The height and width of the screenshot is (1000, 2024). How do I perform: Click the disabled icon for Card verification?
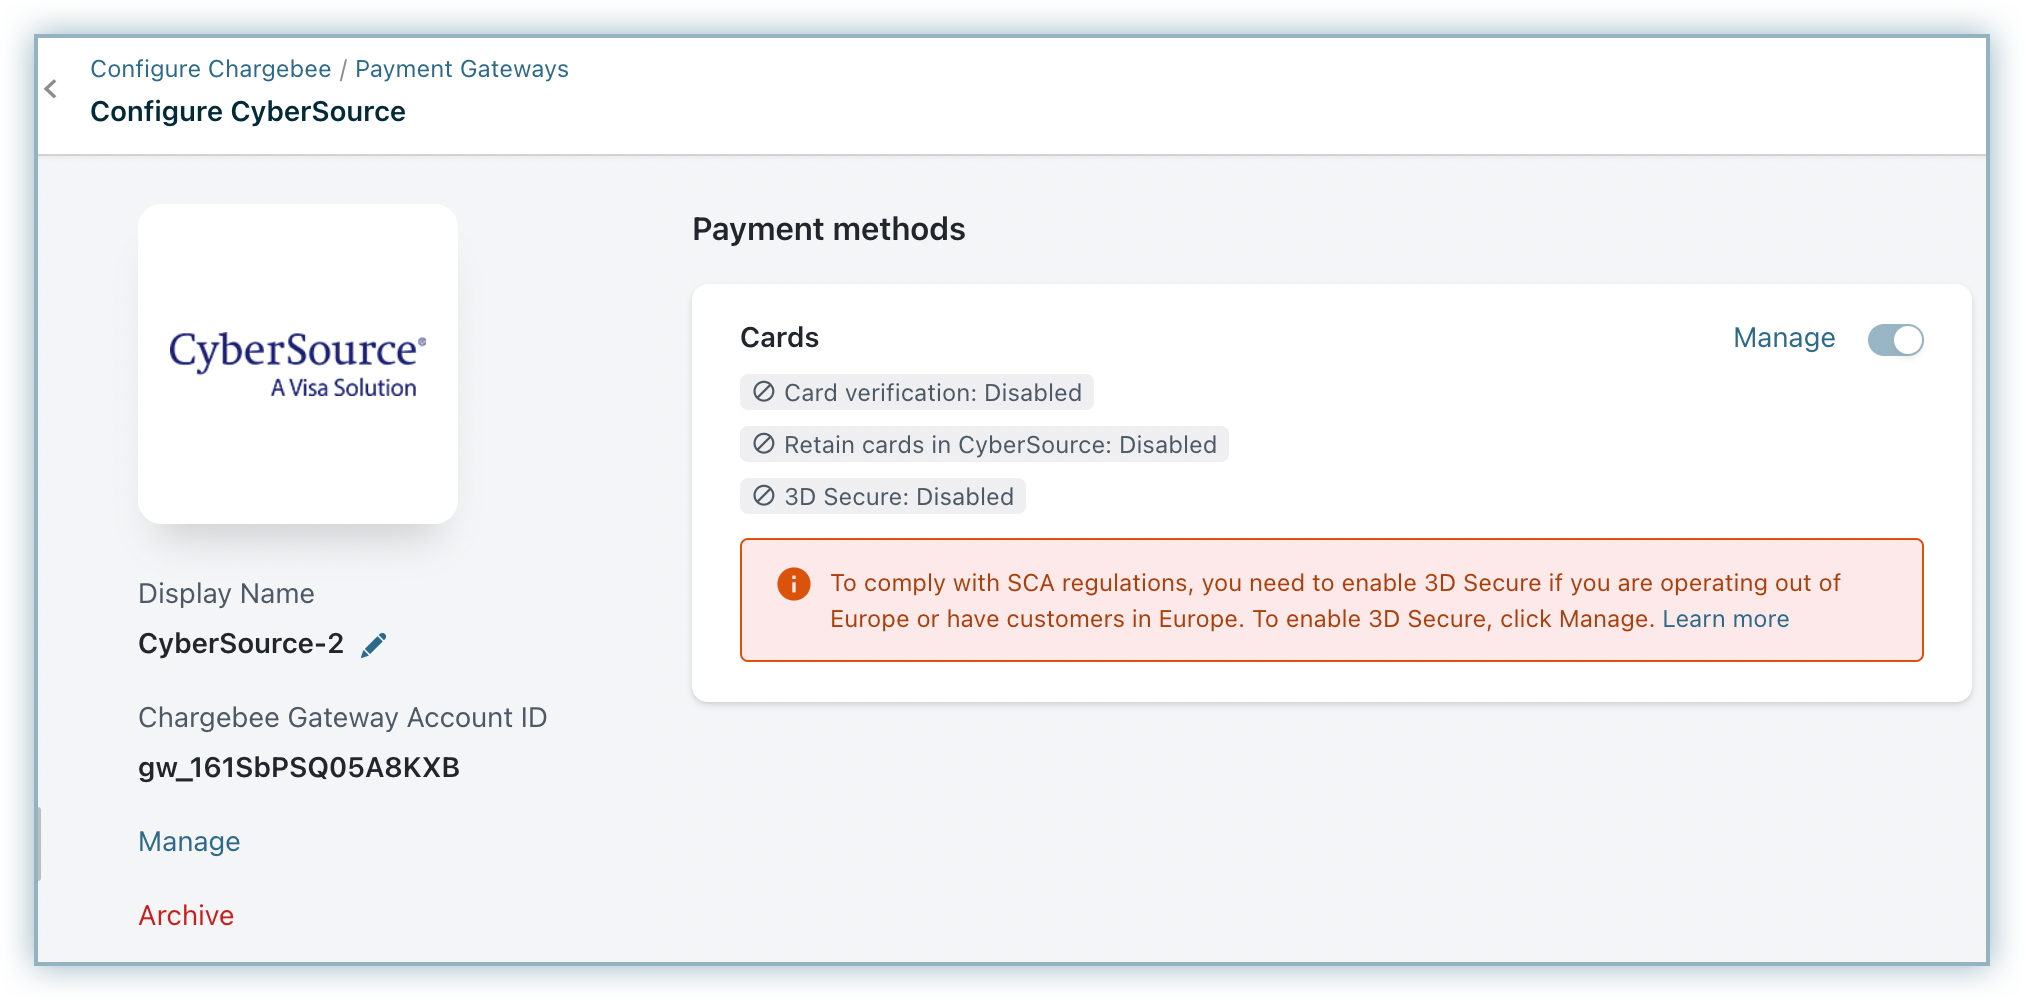pyautogui.click(x=764, y=392)
